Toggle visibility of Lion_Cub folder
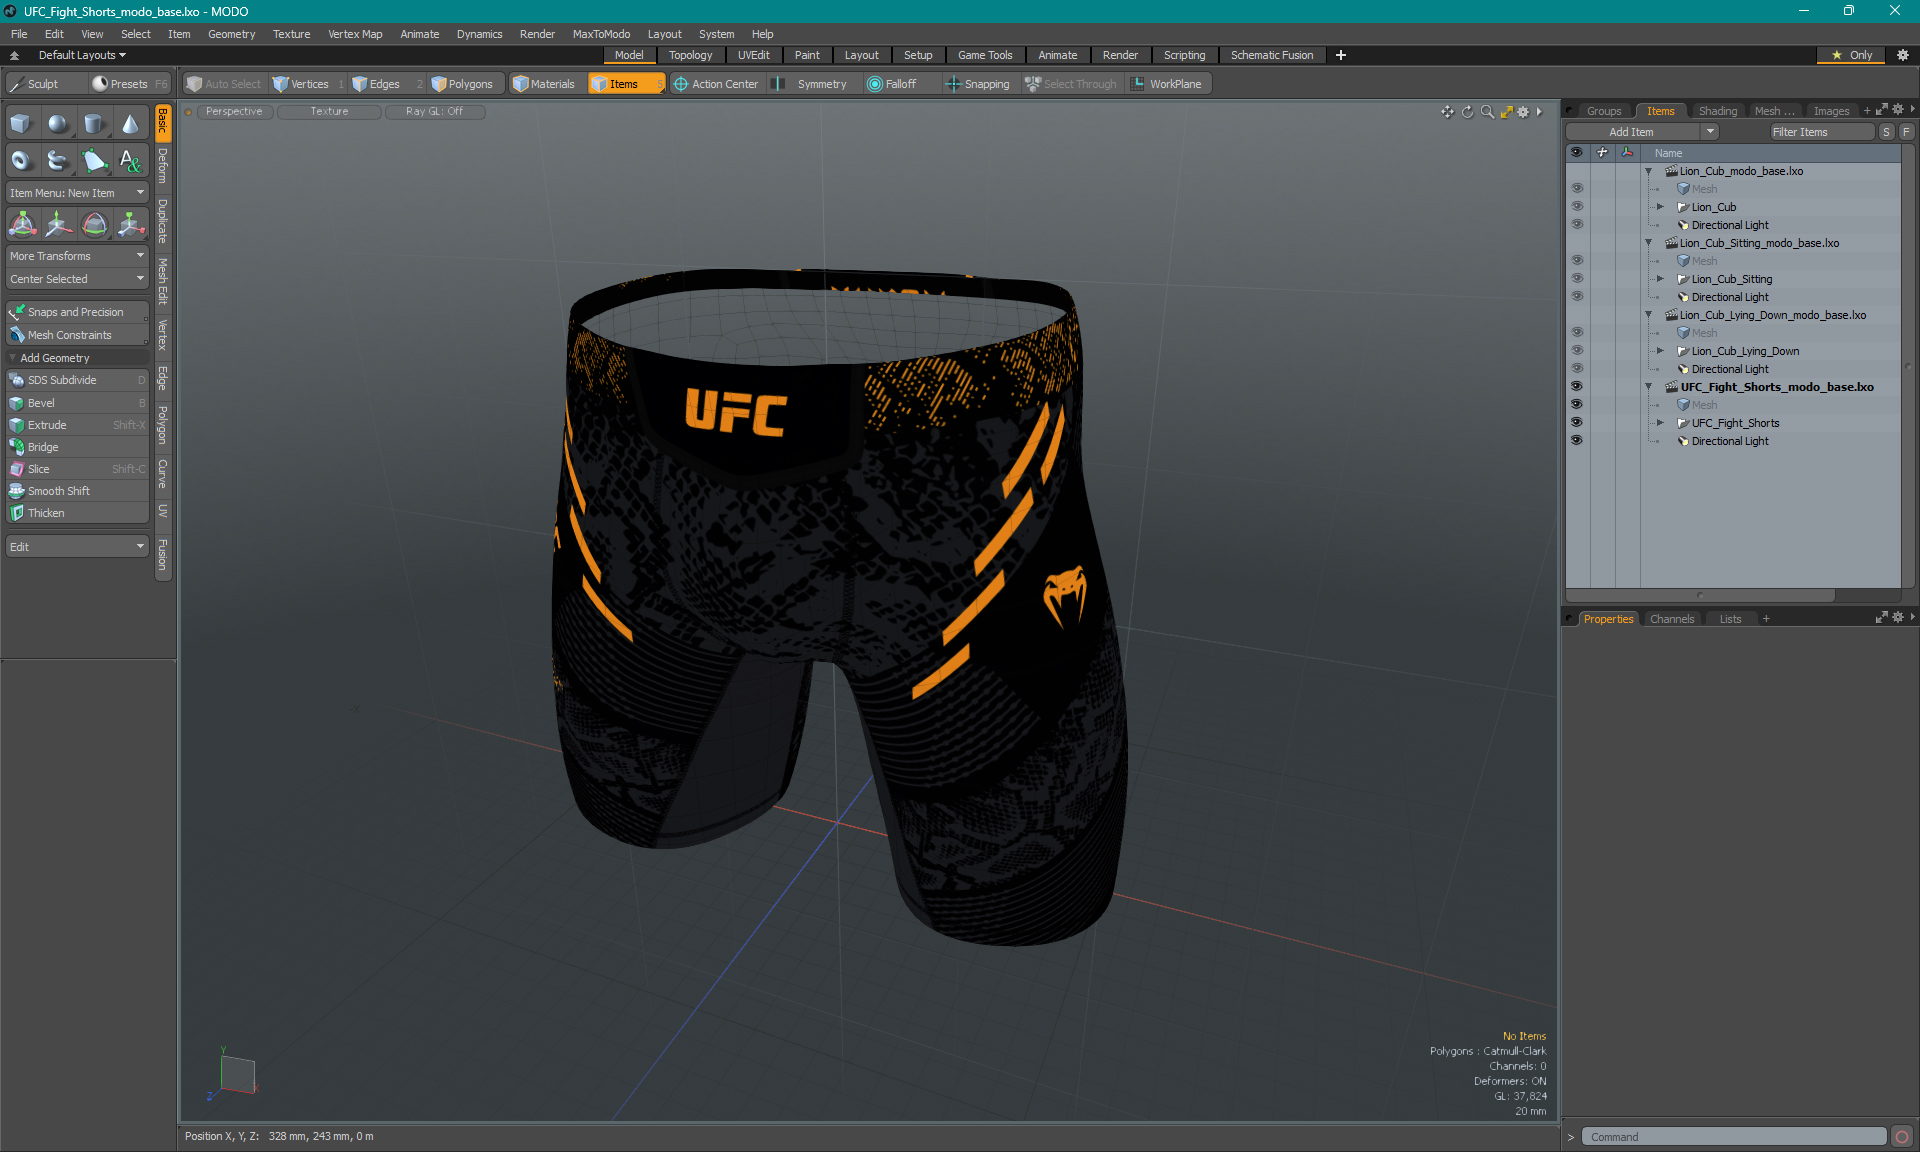The width and height of the screenshot is (1920, 1152). 1577,207
